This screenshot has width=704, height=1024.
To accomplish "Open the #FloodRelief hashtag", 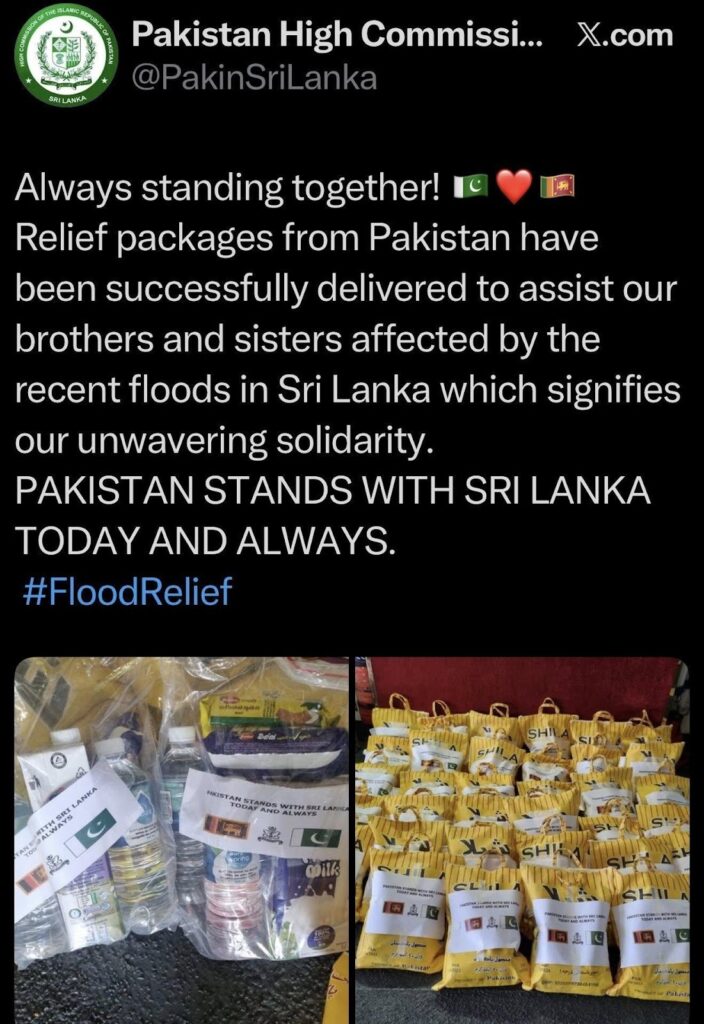I will coord(127,591).
